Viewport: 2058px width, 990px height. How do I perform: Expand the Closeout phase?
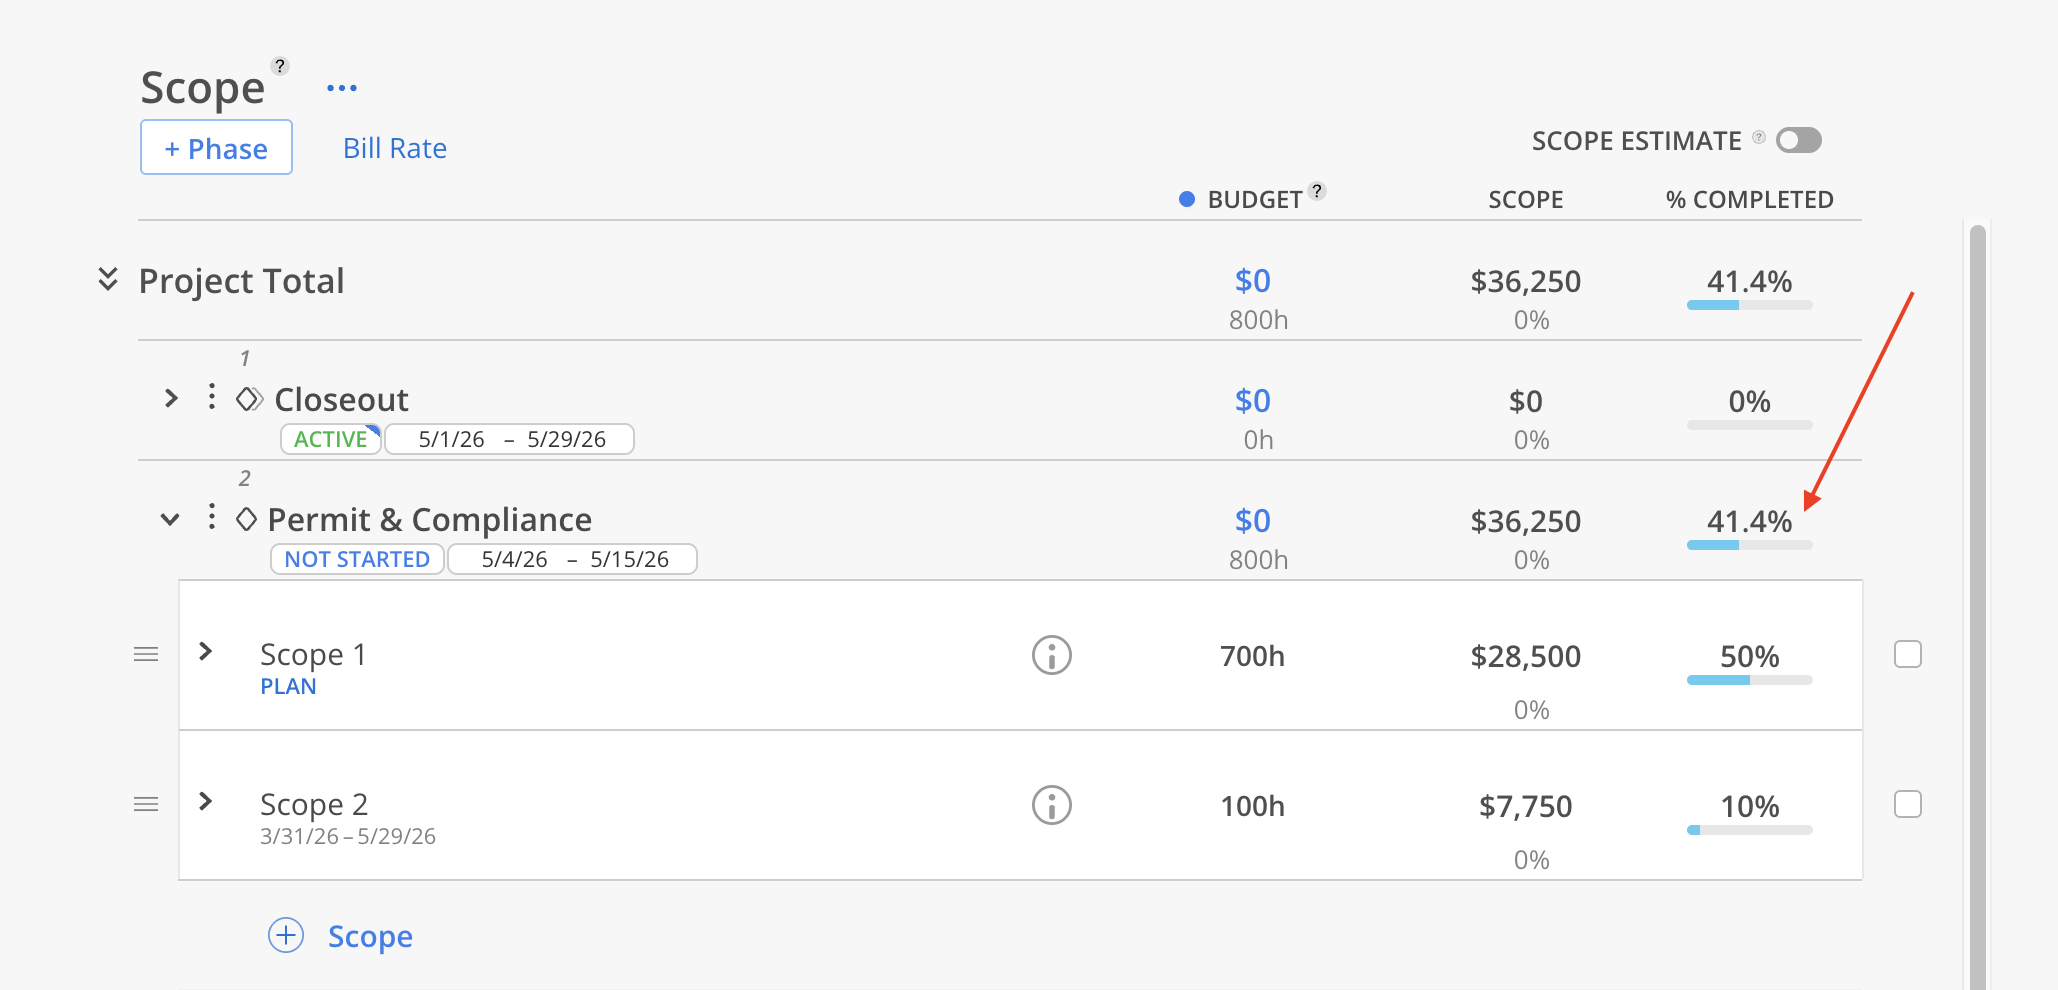[171, 399]
